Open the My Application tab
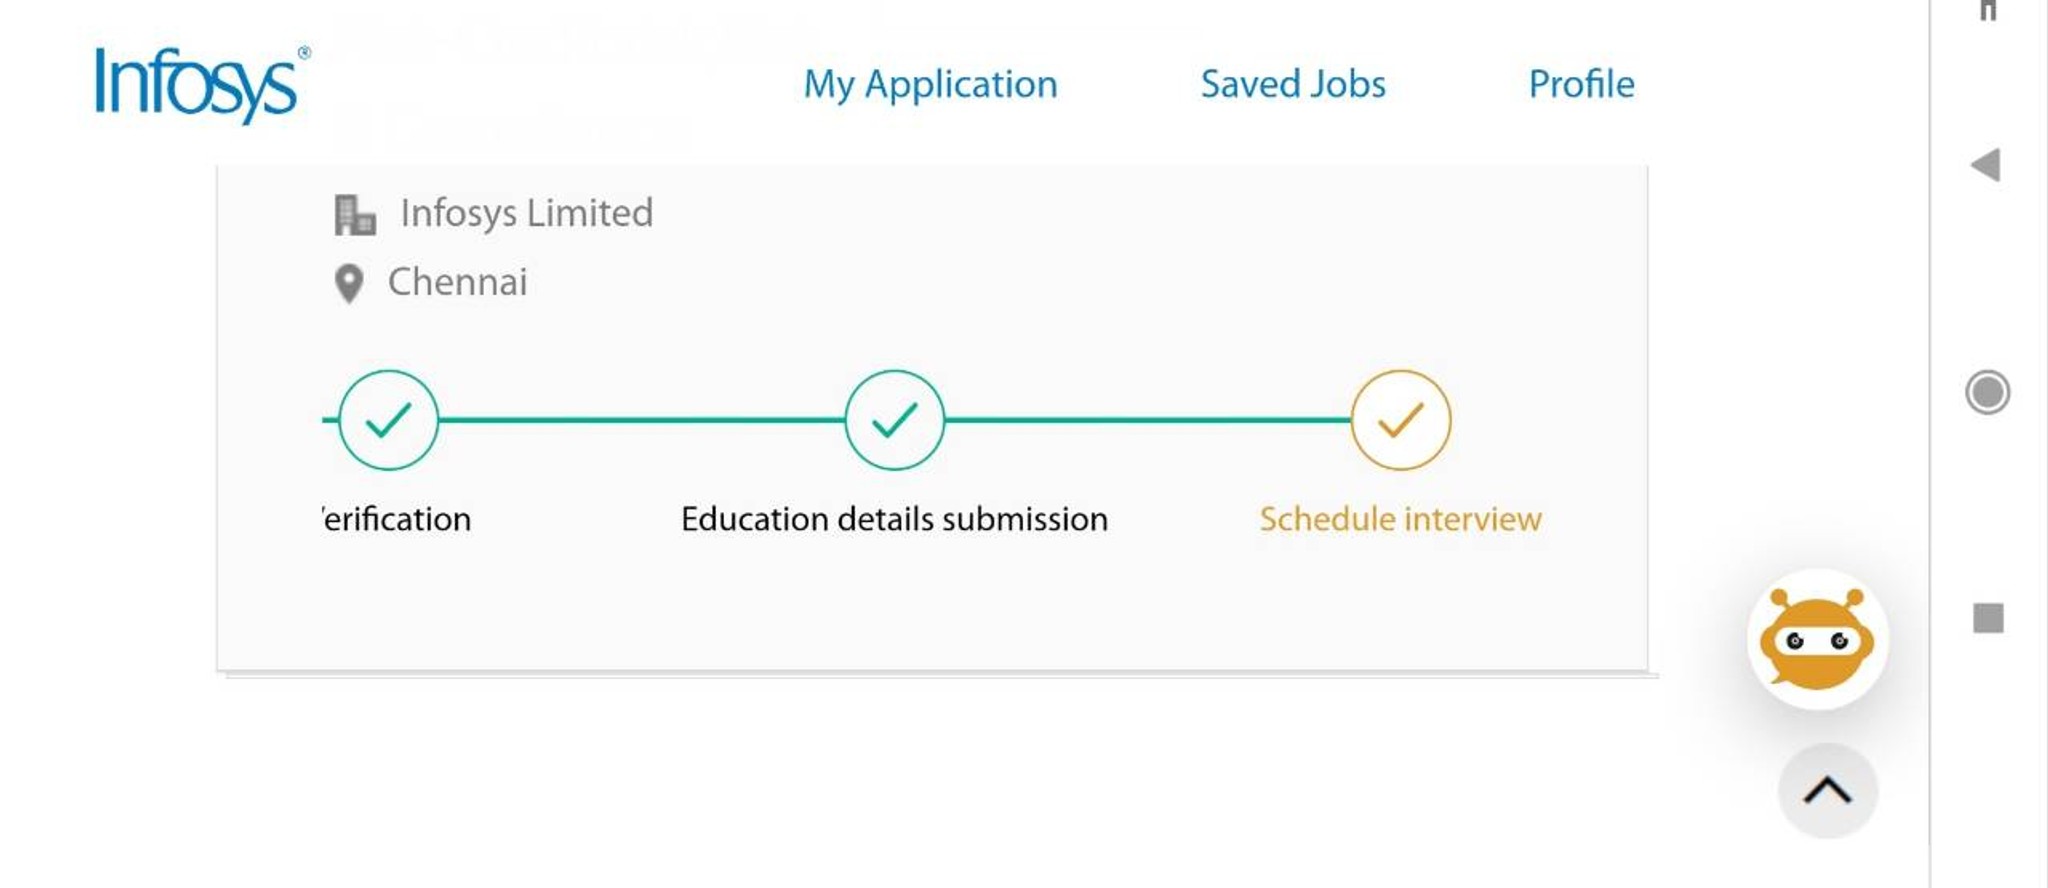The image size is (2048, 888). pos(930,84)
